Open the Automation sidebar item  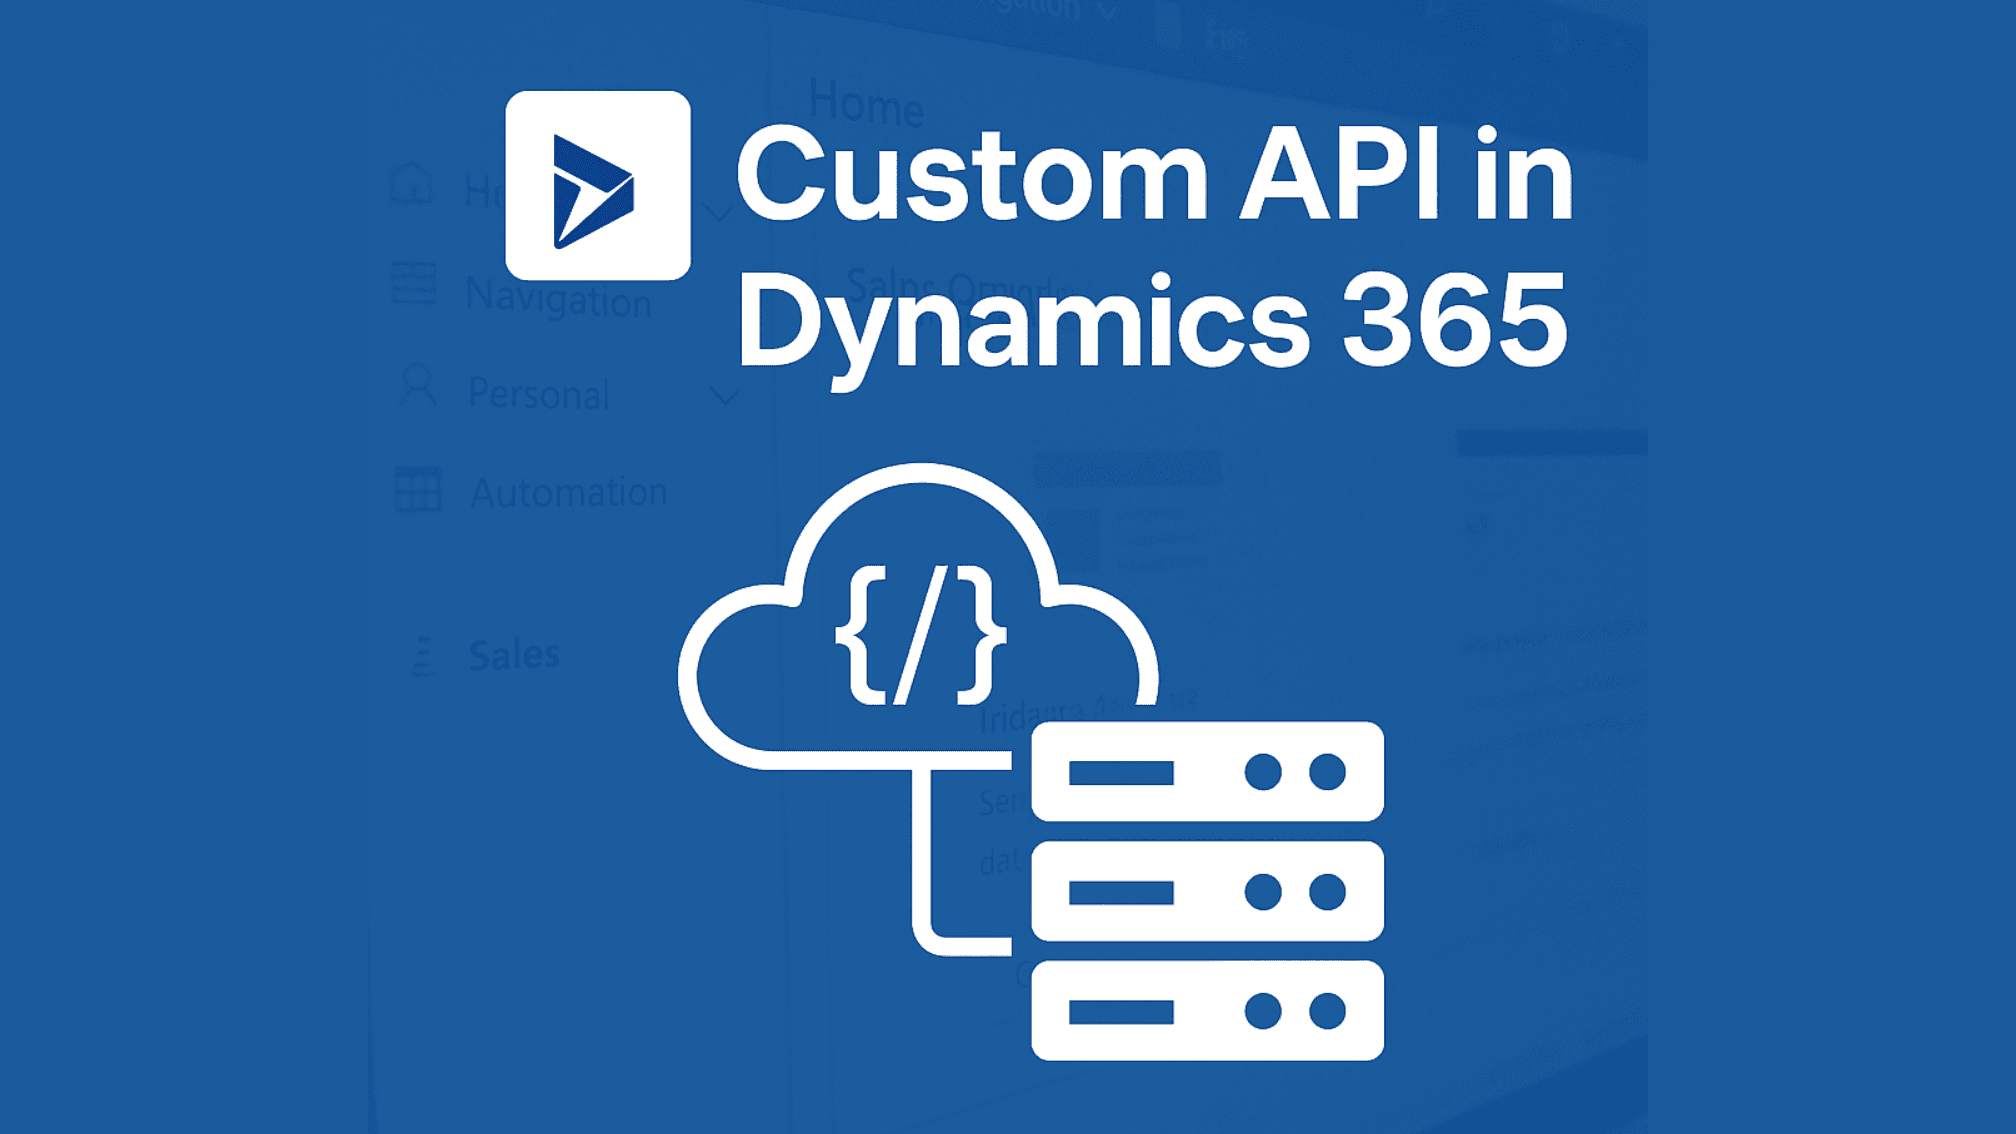click(568, 492)
